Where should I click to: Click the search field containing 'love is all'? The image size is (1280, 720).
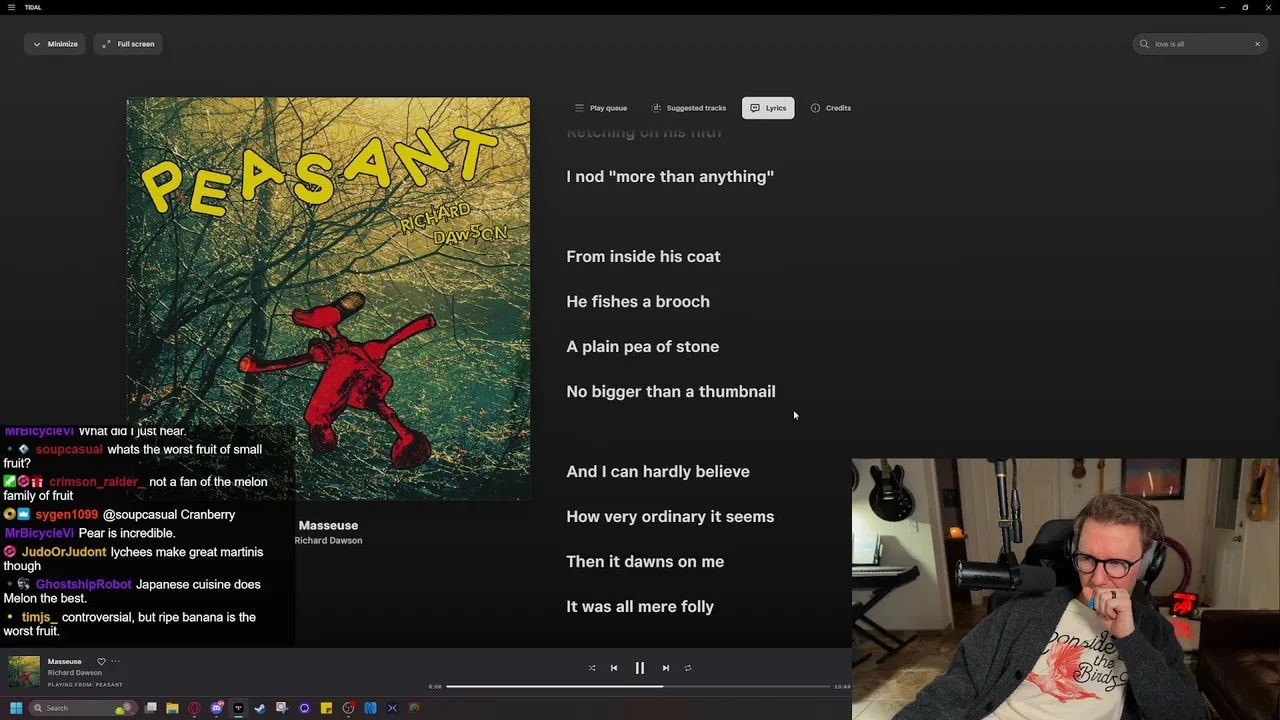tap(1200, 44)
